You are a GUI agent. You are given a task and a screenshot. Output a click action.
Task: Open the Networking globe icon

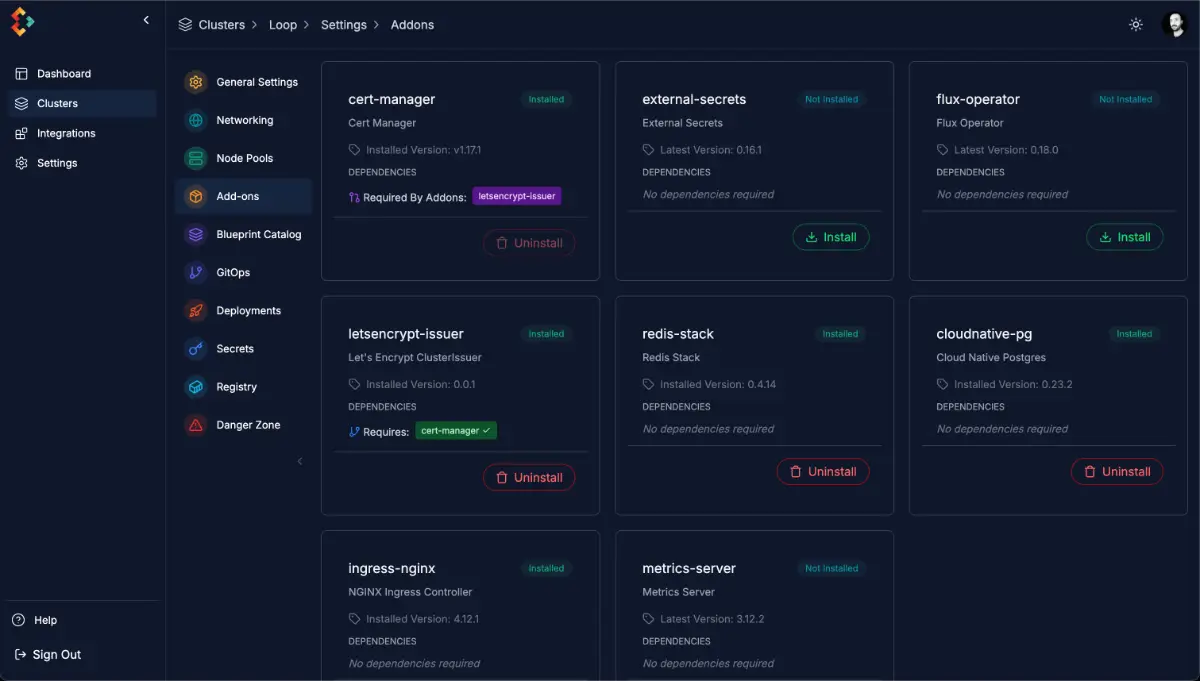(x=196, y=120)
